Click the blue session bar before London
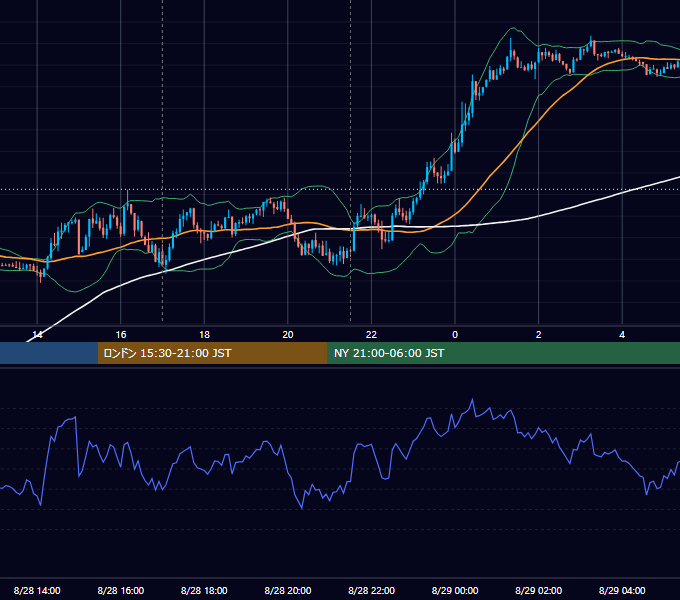 [49, 353]
